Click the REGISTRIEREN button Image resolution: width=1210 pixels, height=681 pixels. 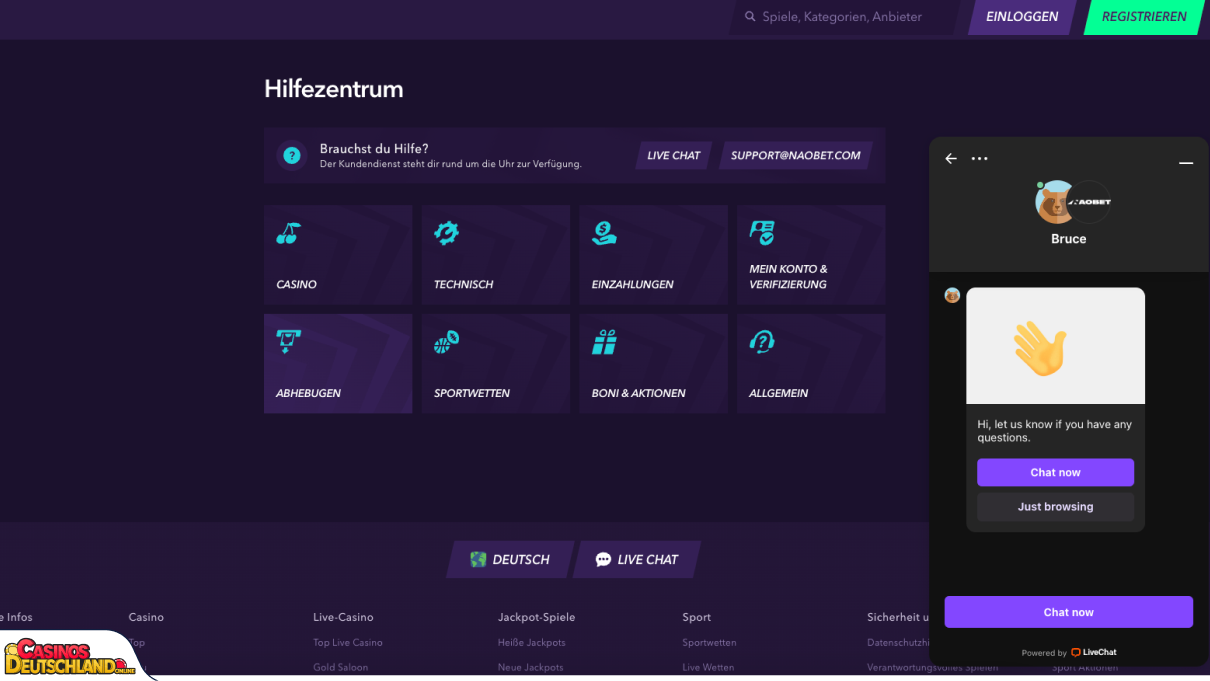(x=1144, y=17)
